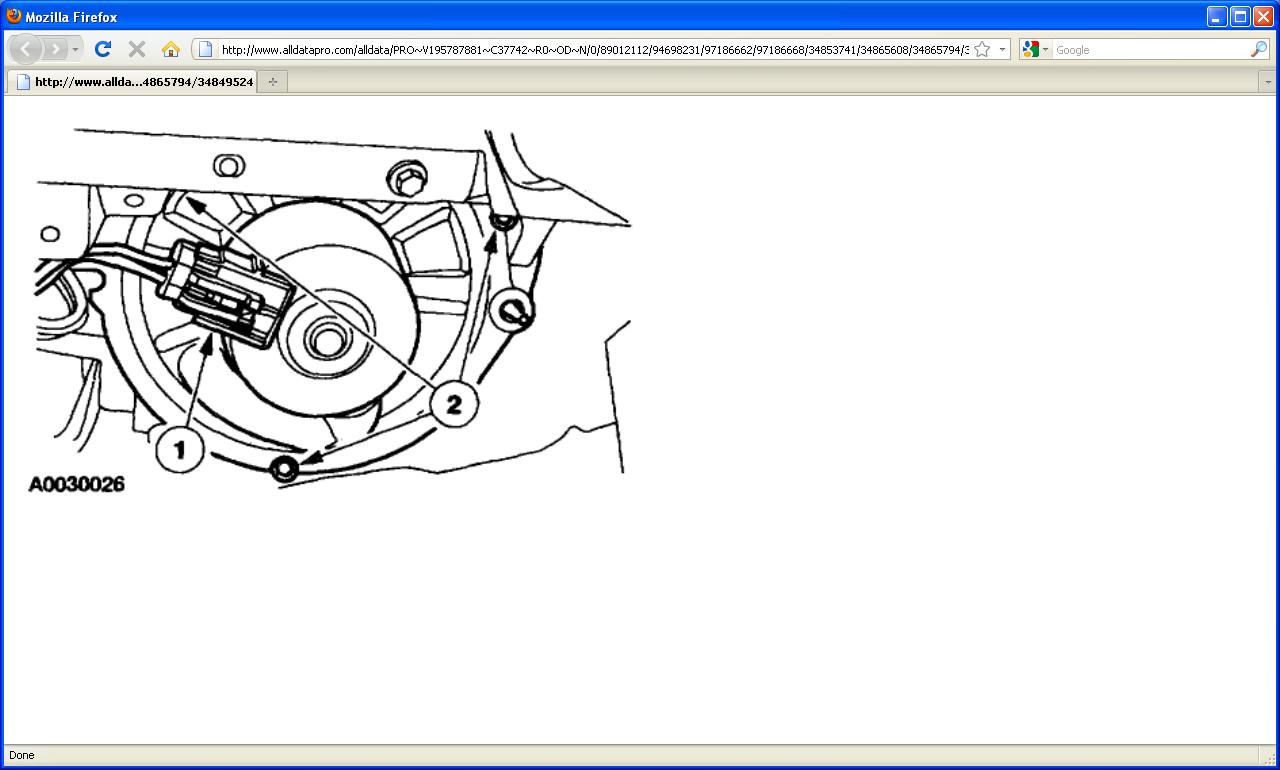1280x770 pixels.
Task: Open the list all tabs dropdown
Action: coord(1268,82)
